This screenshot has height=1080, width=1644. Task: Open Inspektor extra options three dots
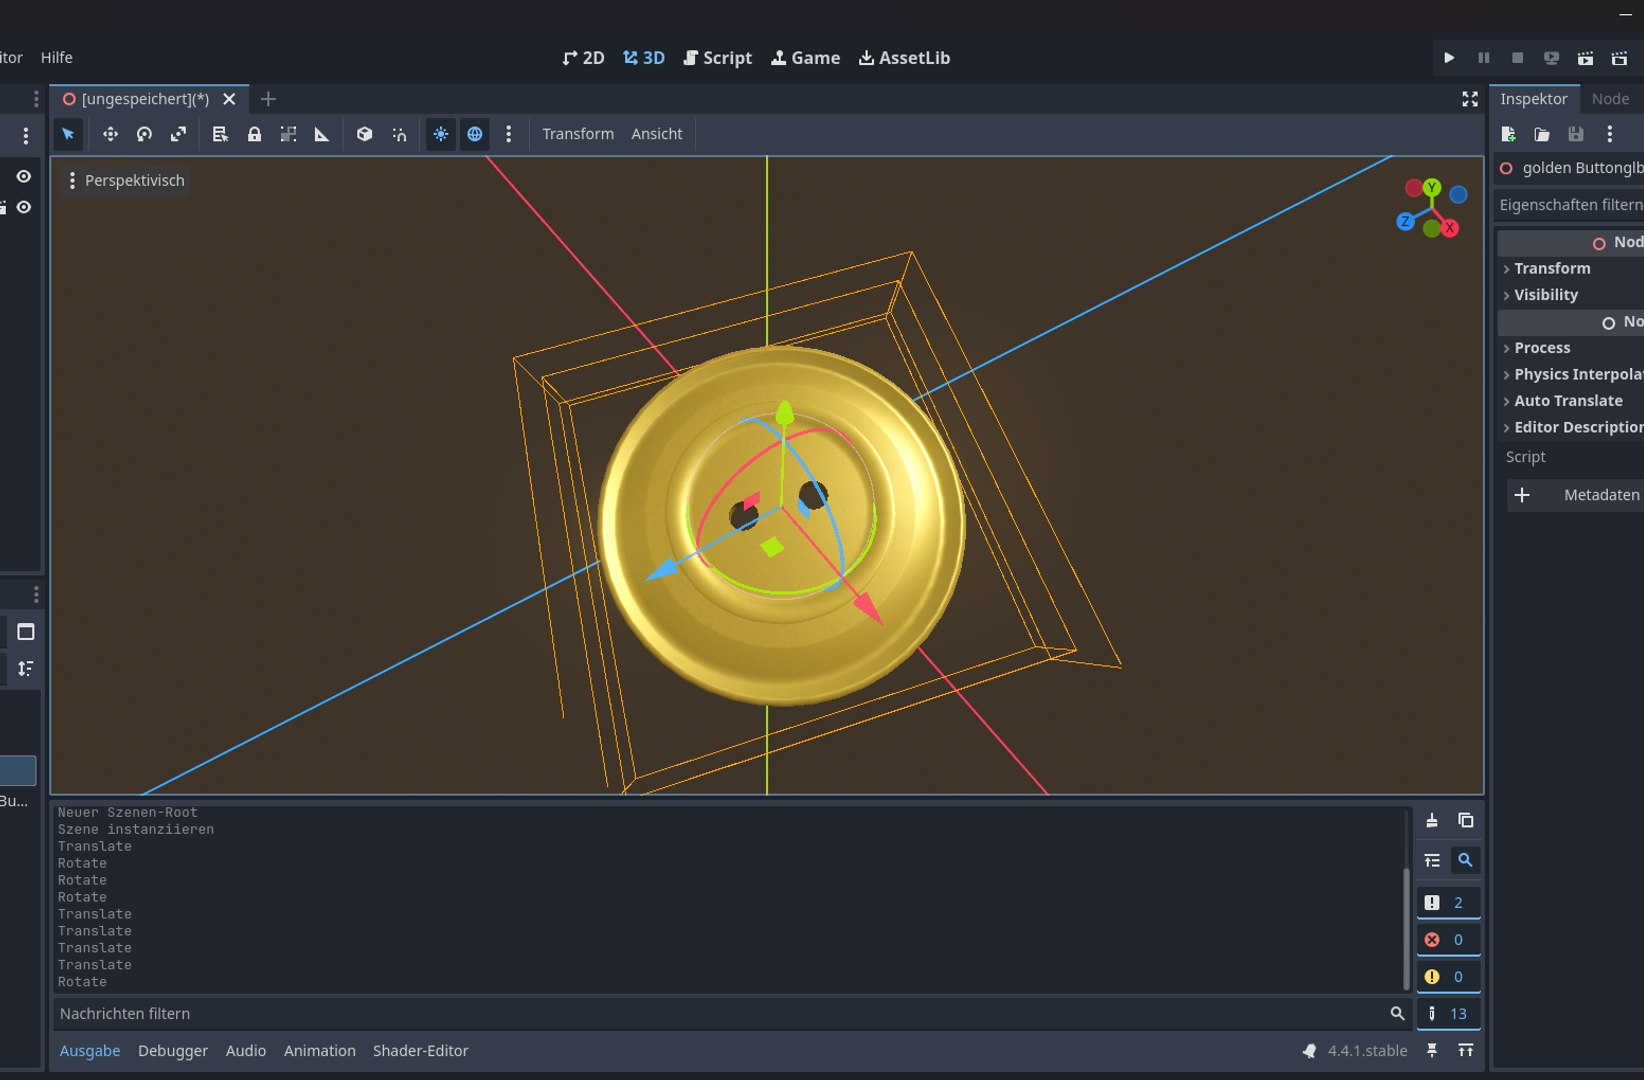tap(1609, 134)
